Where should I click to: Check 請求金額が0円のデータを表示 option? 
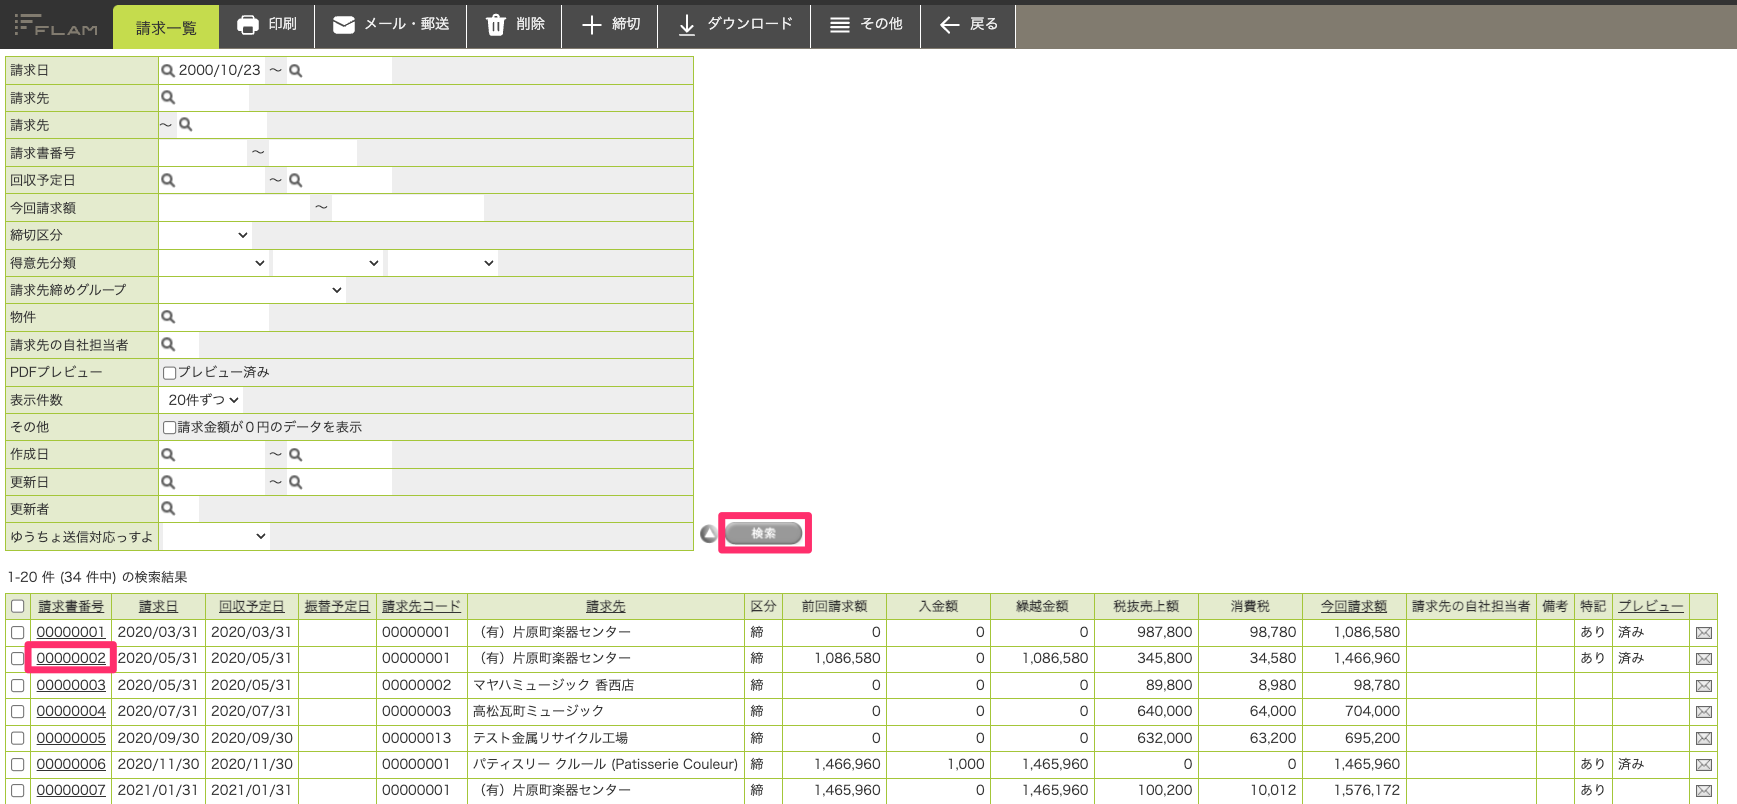[169, 427]
